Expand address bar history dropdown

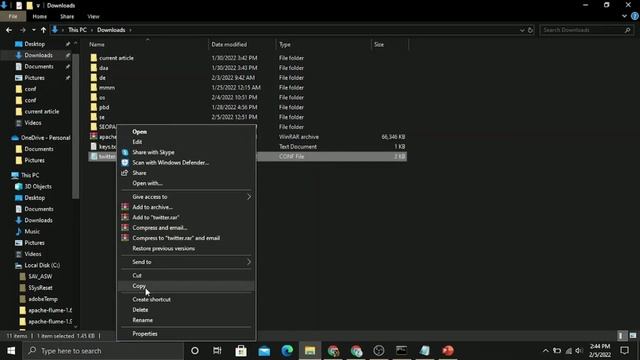[522, 30]
